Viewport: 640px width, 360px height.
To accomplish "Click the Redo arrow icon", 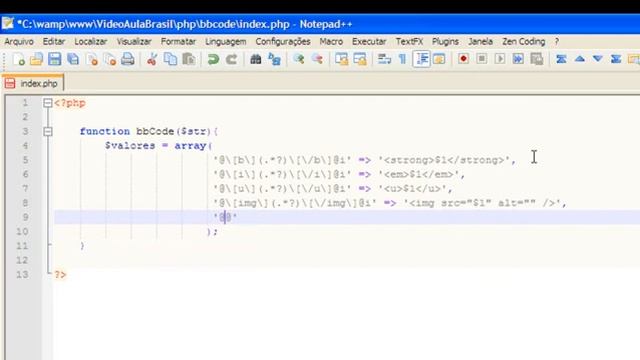I will coord(231,60).
